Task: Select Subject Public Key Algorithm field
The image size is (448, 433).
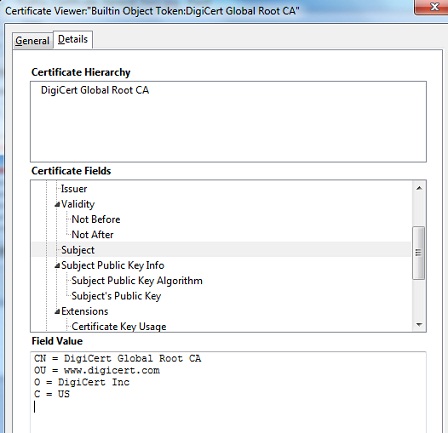Action: tap(137, 281)
